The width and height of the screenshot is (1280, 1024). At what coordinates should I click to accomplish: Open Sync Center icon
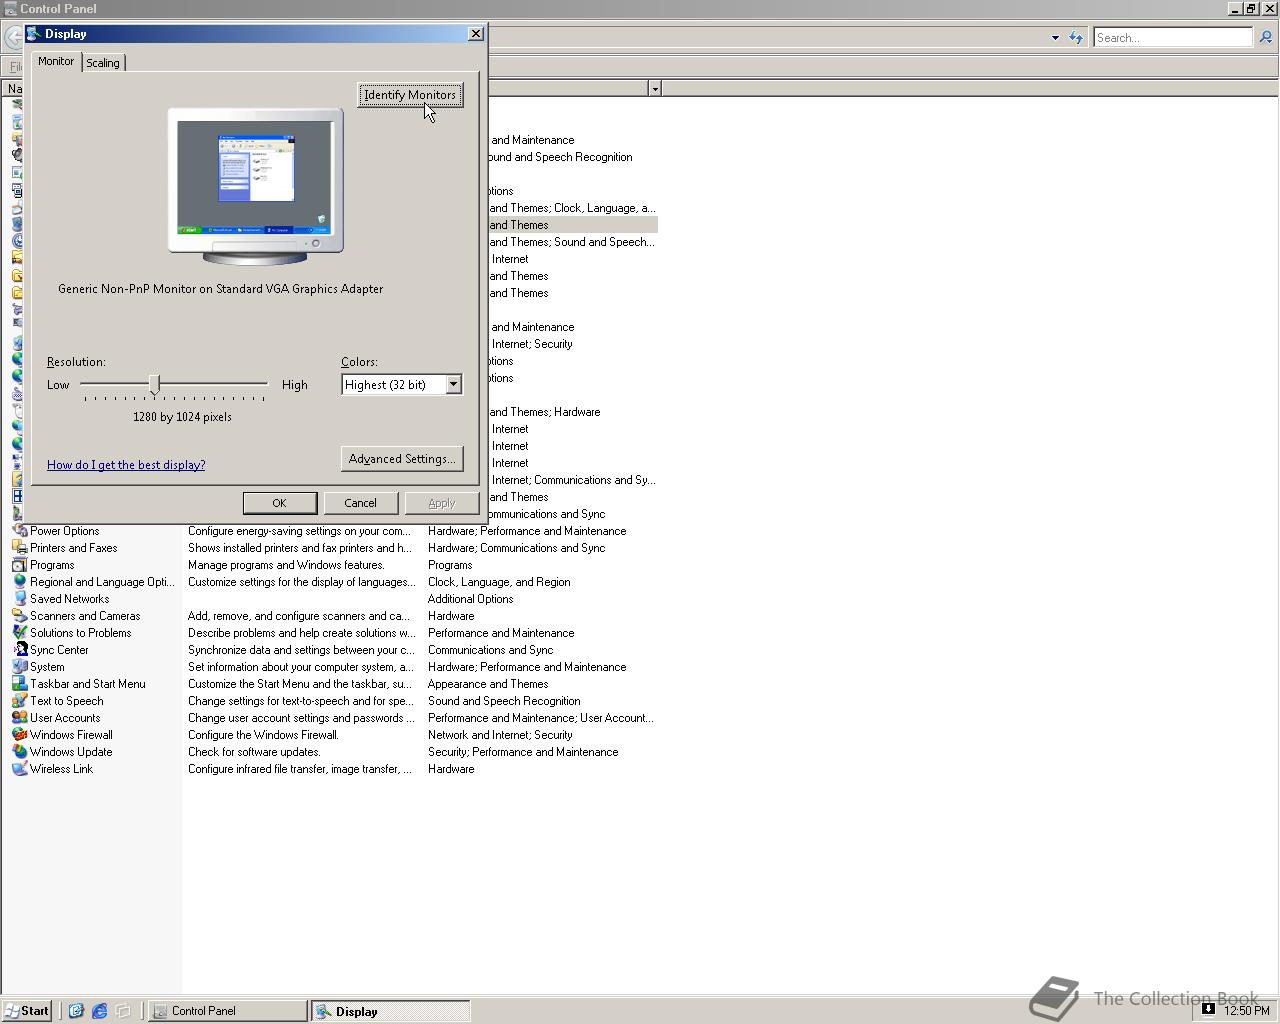(x=19, y=650)
